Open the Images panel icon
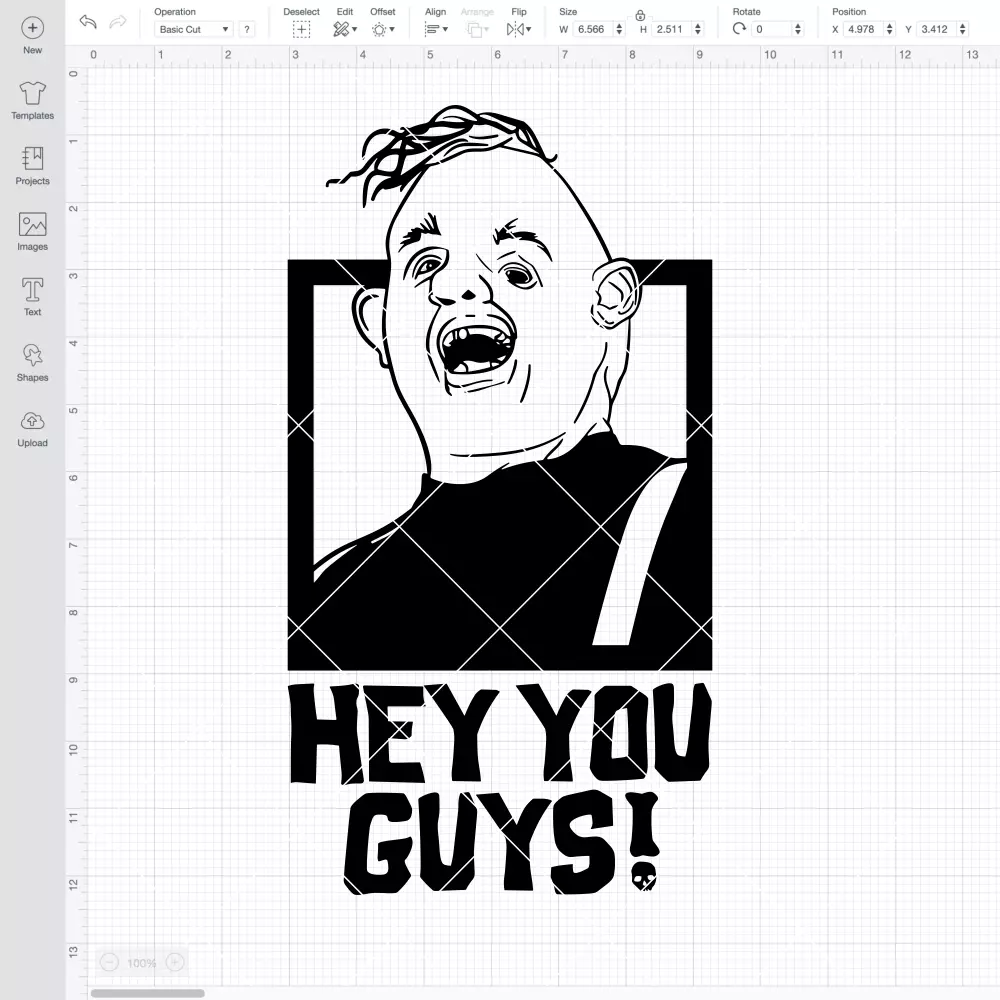Screen dimensions: 1000x1000 click(x=33, y=224)
